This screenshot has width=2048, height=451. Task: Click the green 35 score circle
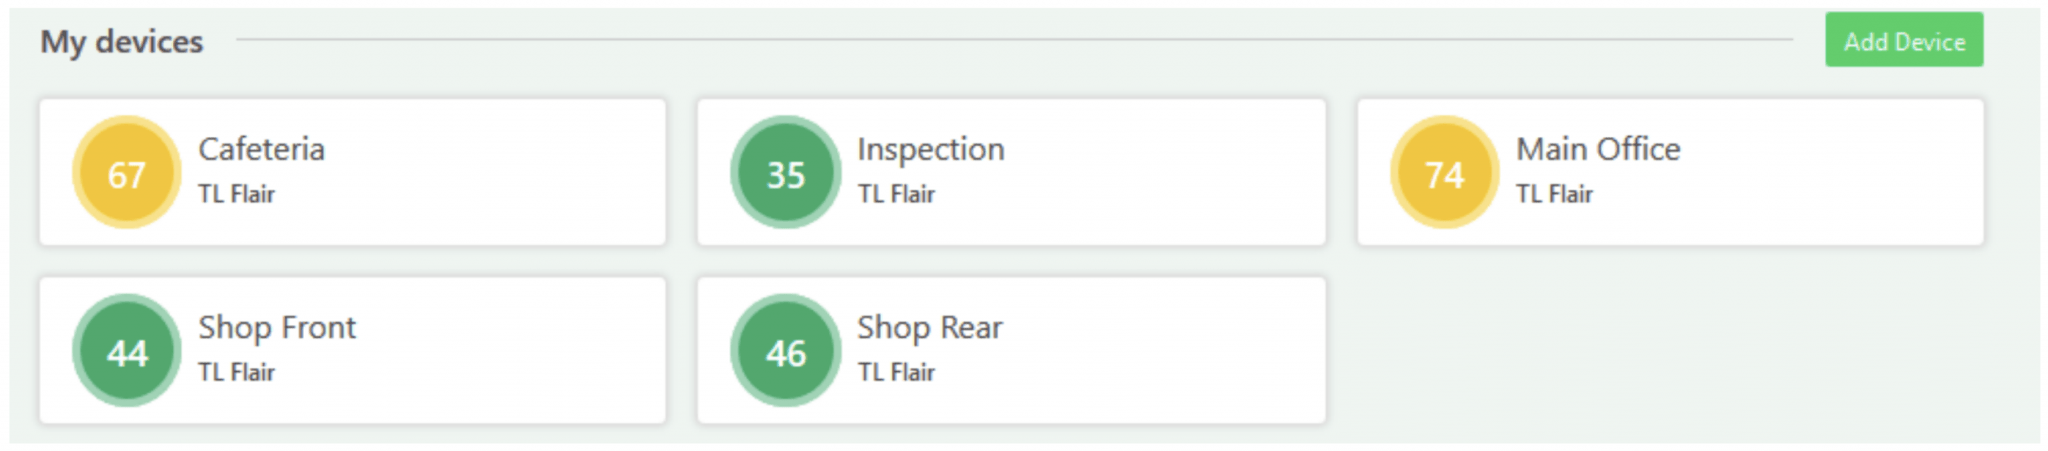click(786, 173)
